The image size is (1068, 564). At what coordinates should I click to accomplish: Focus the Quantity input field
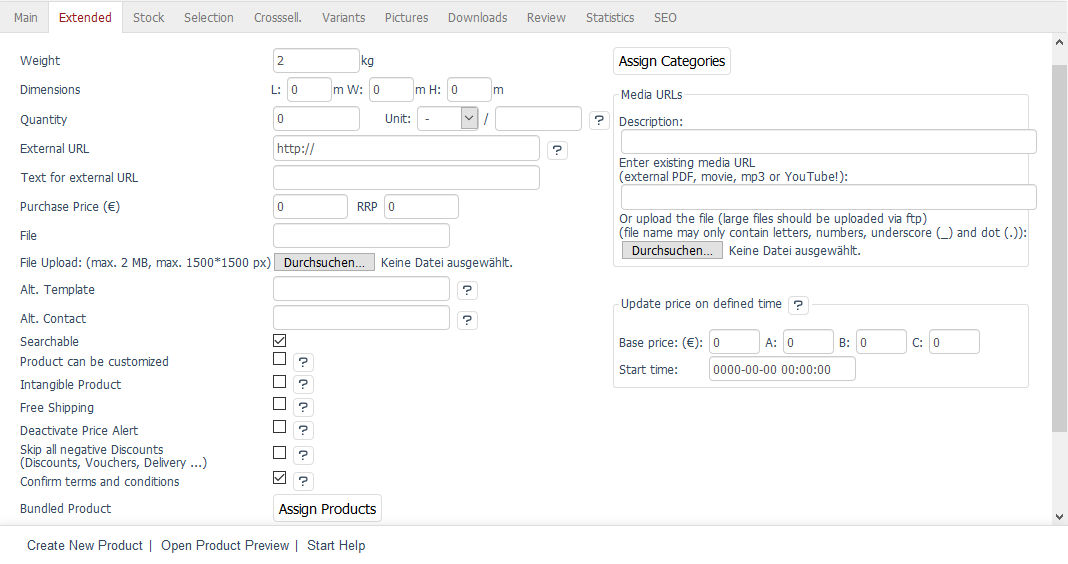[x=316, y=119]
